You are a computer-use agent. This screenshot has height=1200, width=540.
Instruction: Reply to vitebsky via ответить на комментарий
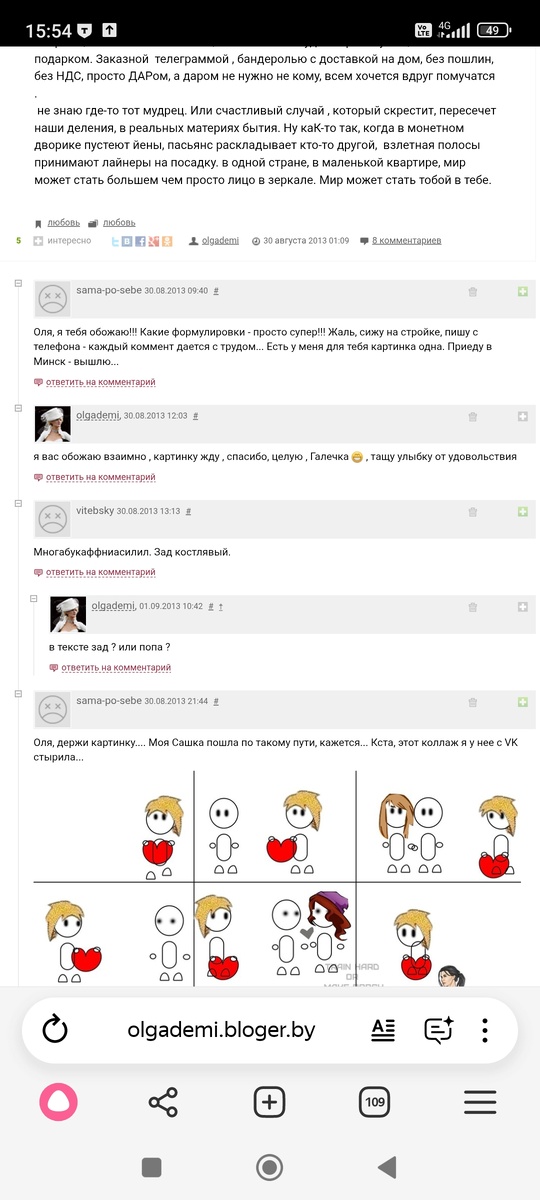(x=100, y=572)
